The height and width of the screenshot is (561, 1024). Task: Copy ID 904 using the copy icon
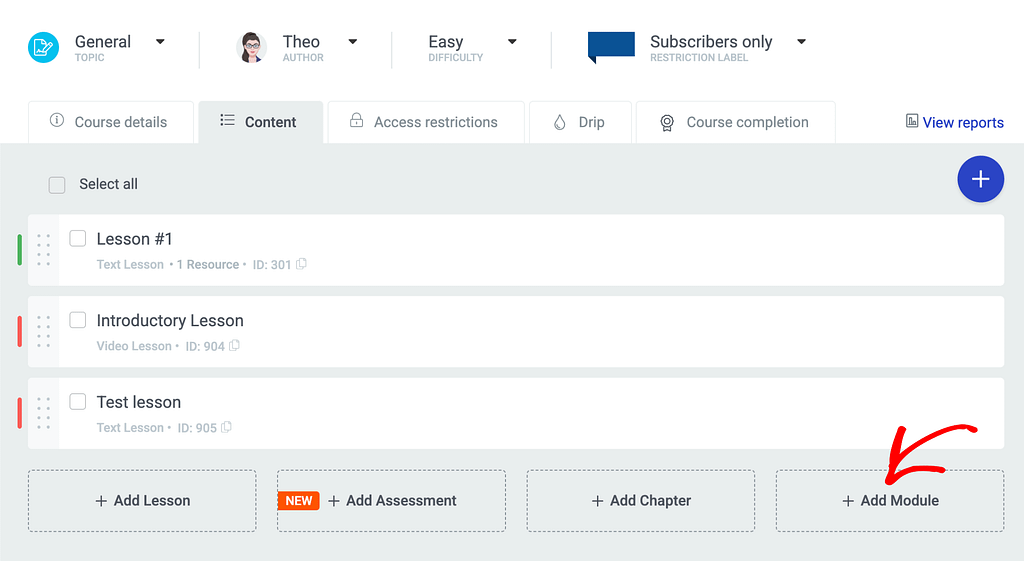coord(235,346)
